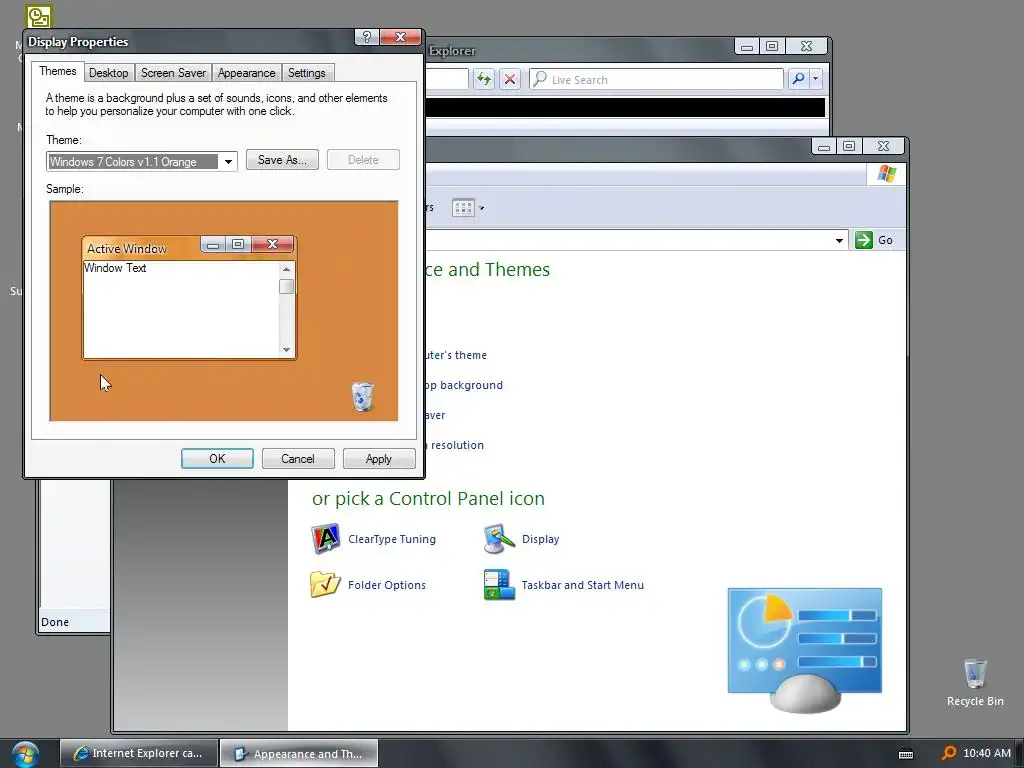Click the screen resolution task link
Screen dimensions: 1024x768
[x=455, y=445]
